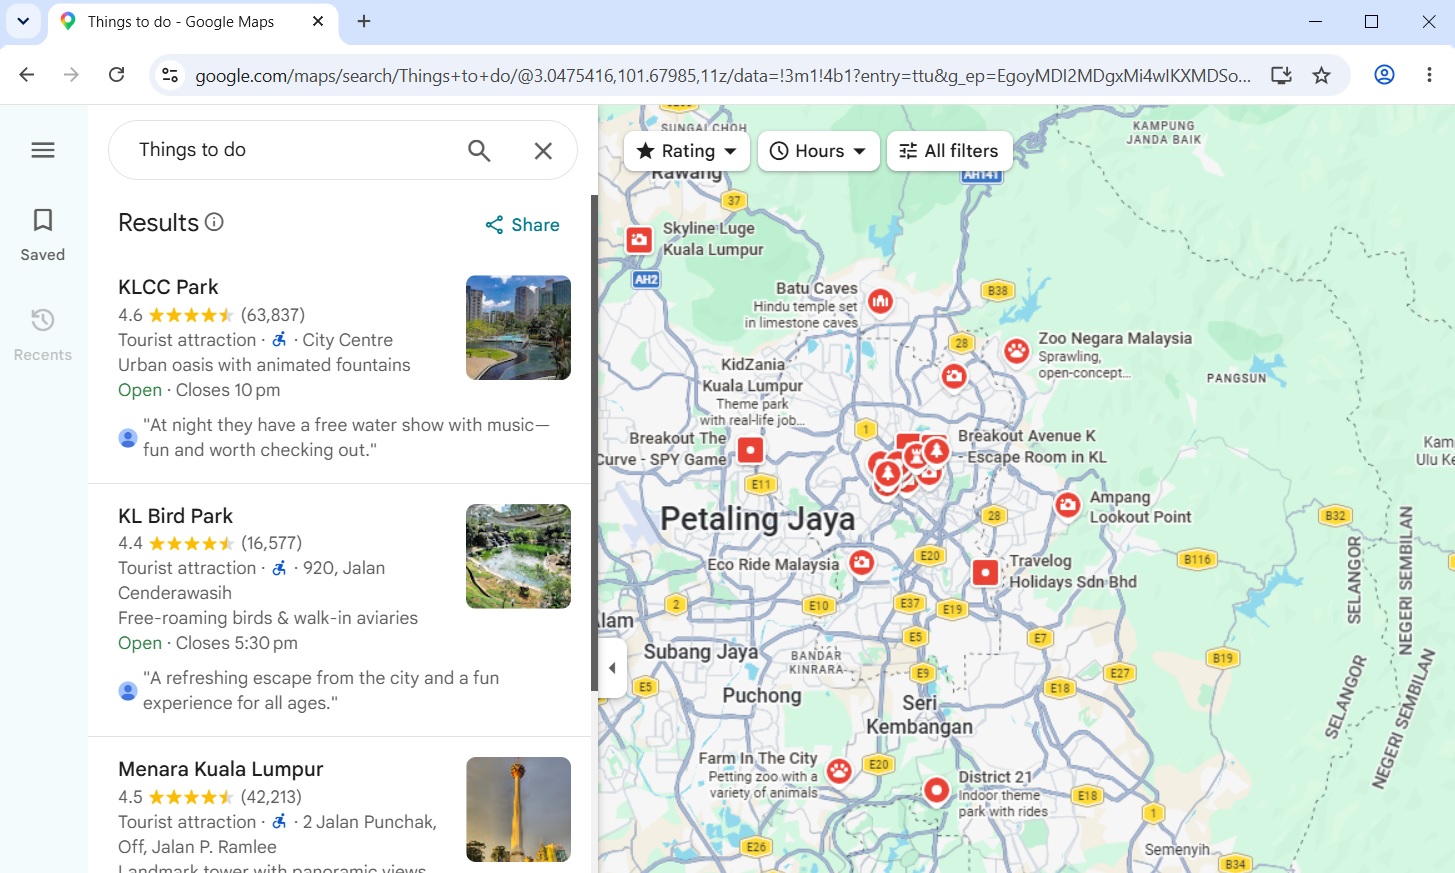
Task: Click the Eco Ride Malaysia pin
Action: tap(862, 563)
